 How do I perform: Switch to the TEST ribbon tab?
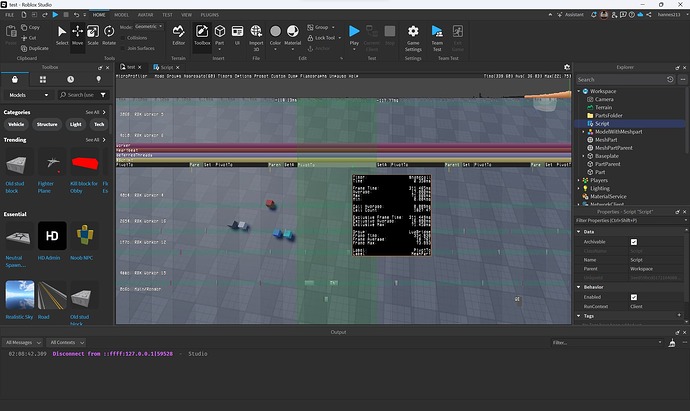[167, 15]
